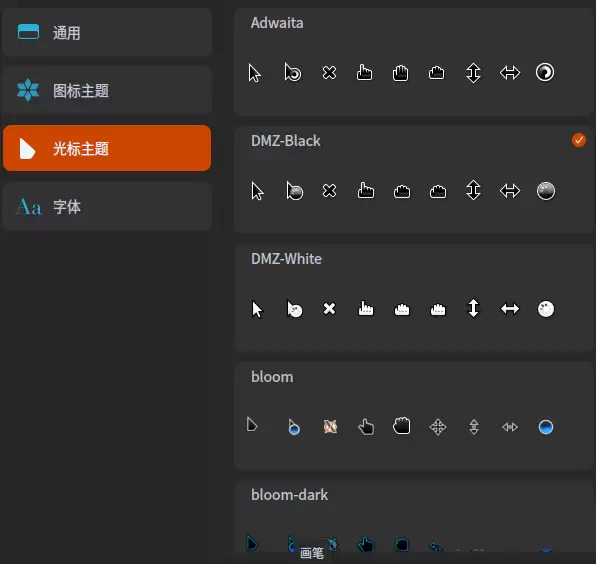The image size is (596, 564).
Task: Select the Adwaita cursor theme card
Action: tap(414, 62)
